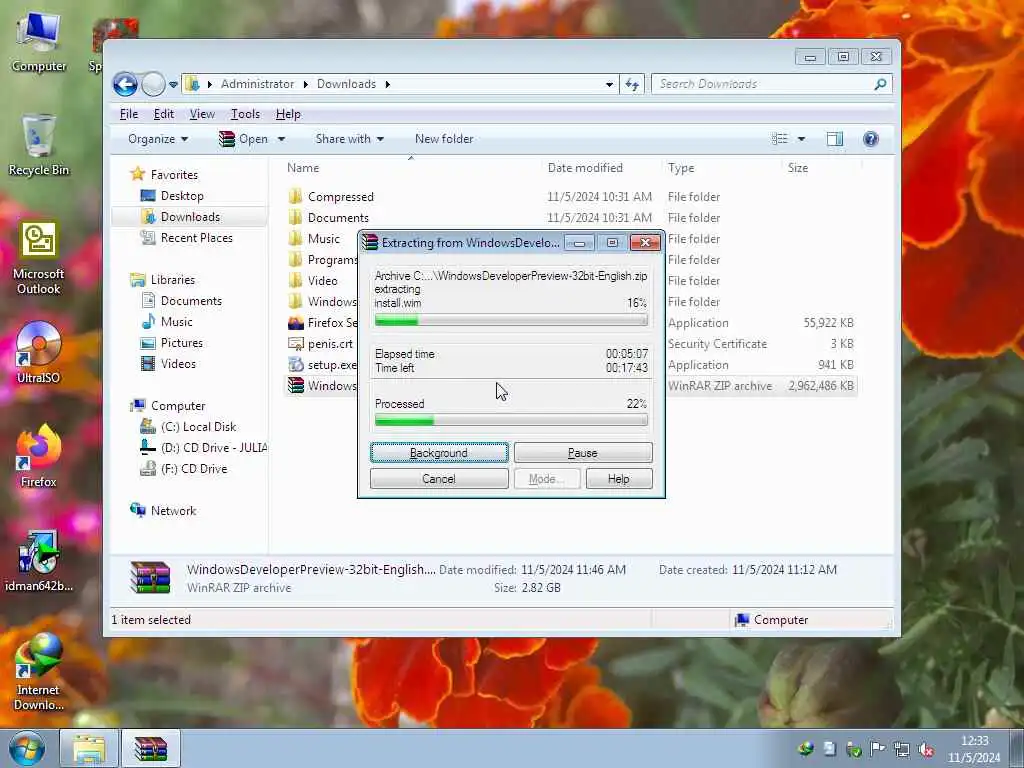Select Desktop under Favorites
Screen dimensions: 1024x768
coord(172,196)
